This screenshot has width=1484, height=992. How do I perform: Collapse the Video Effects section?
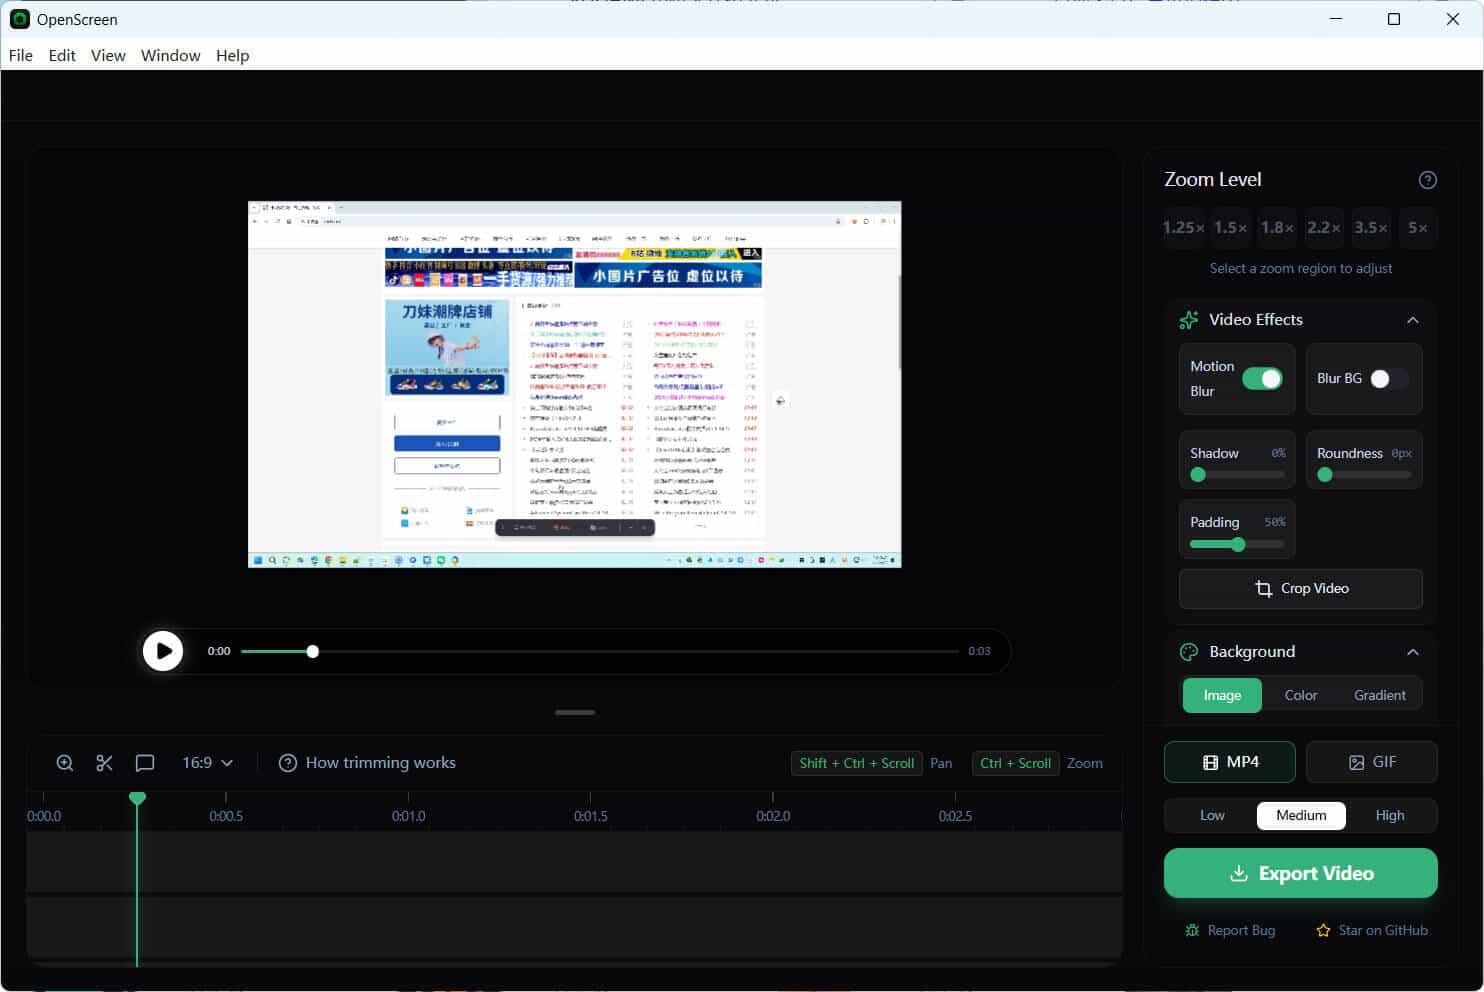(x=1413, y=319)
